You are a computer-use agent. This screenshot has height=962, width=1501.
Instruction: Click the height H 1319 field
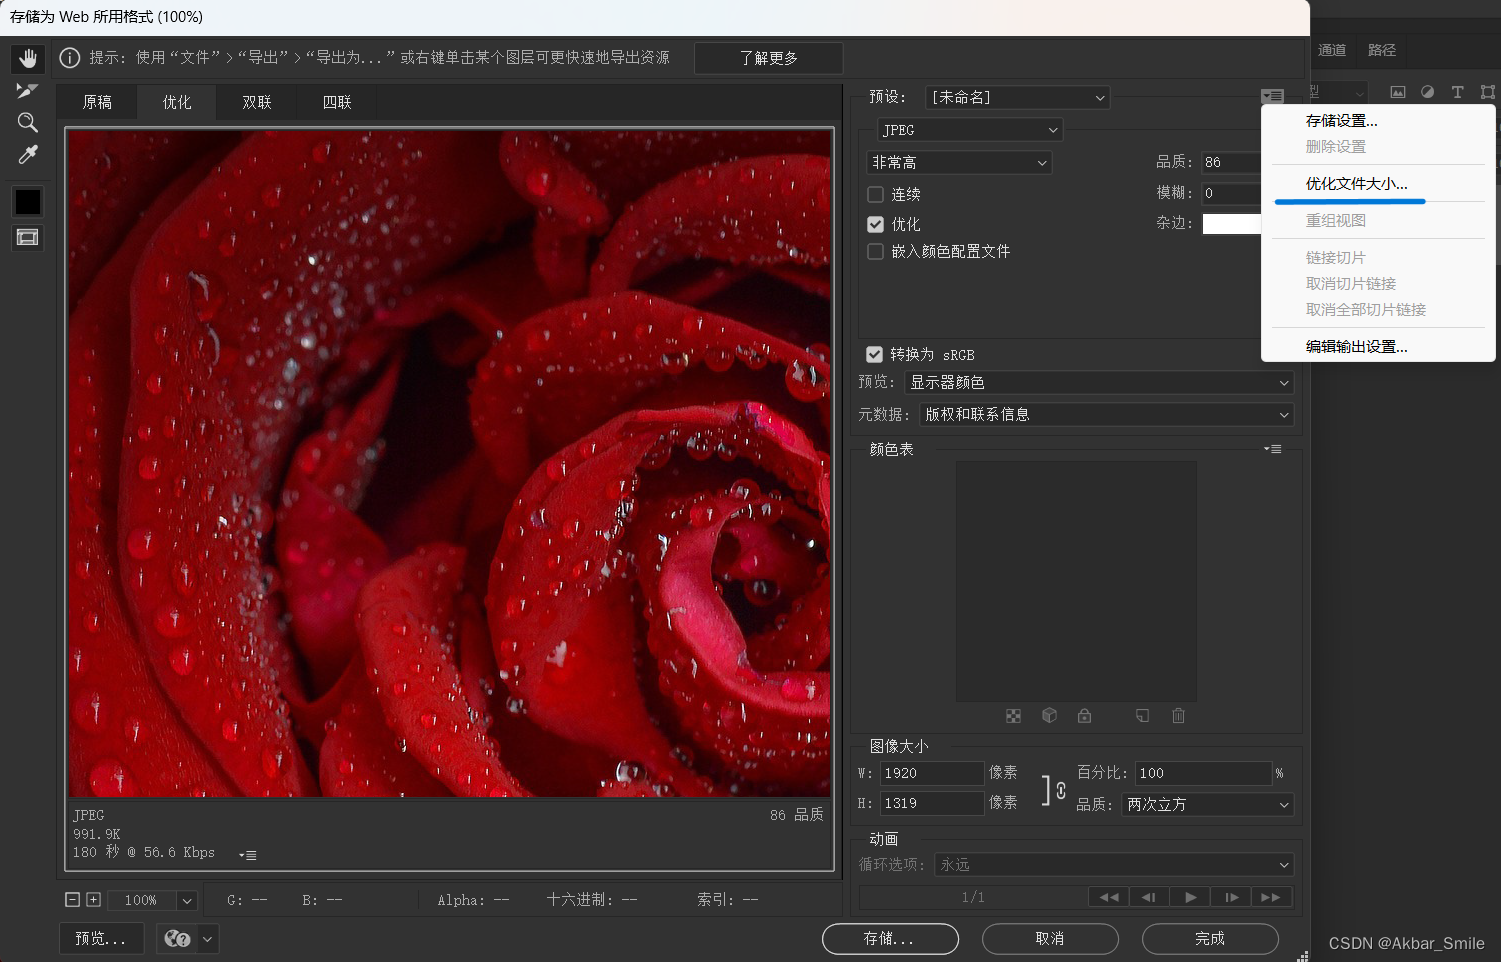[931, 803]
